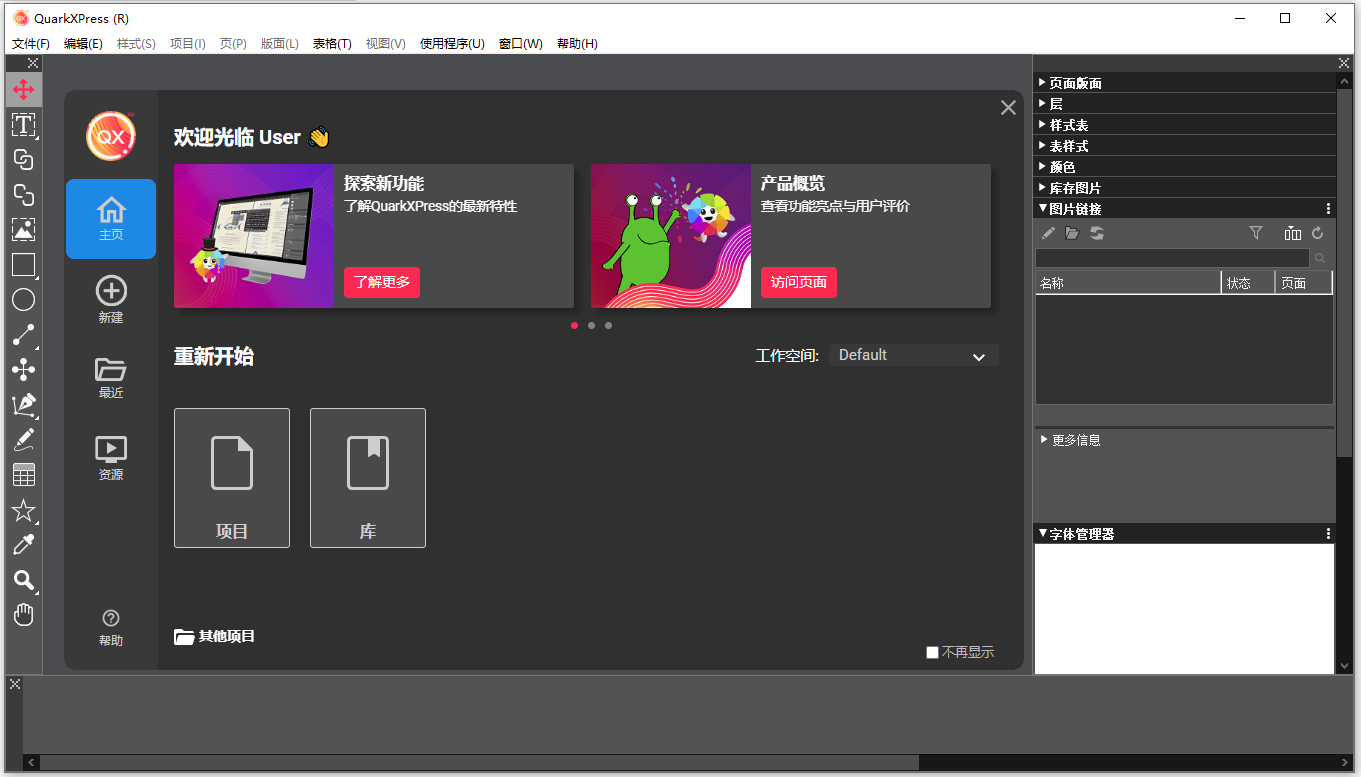1361x777 pixels.
Task: Select the Bezier Pen tool
Action: coord(23,404)
